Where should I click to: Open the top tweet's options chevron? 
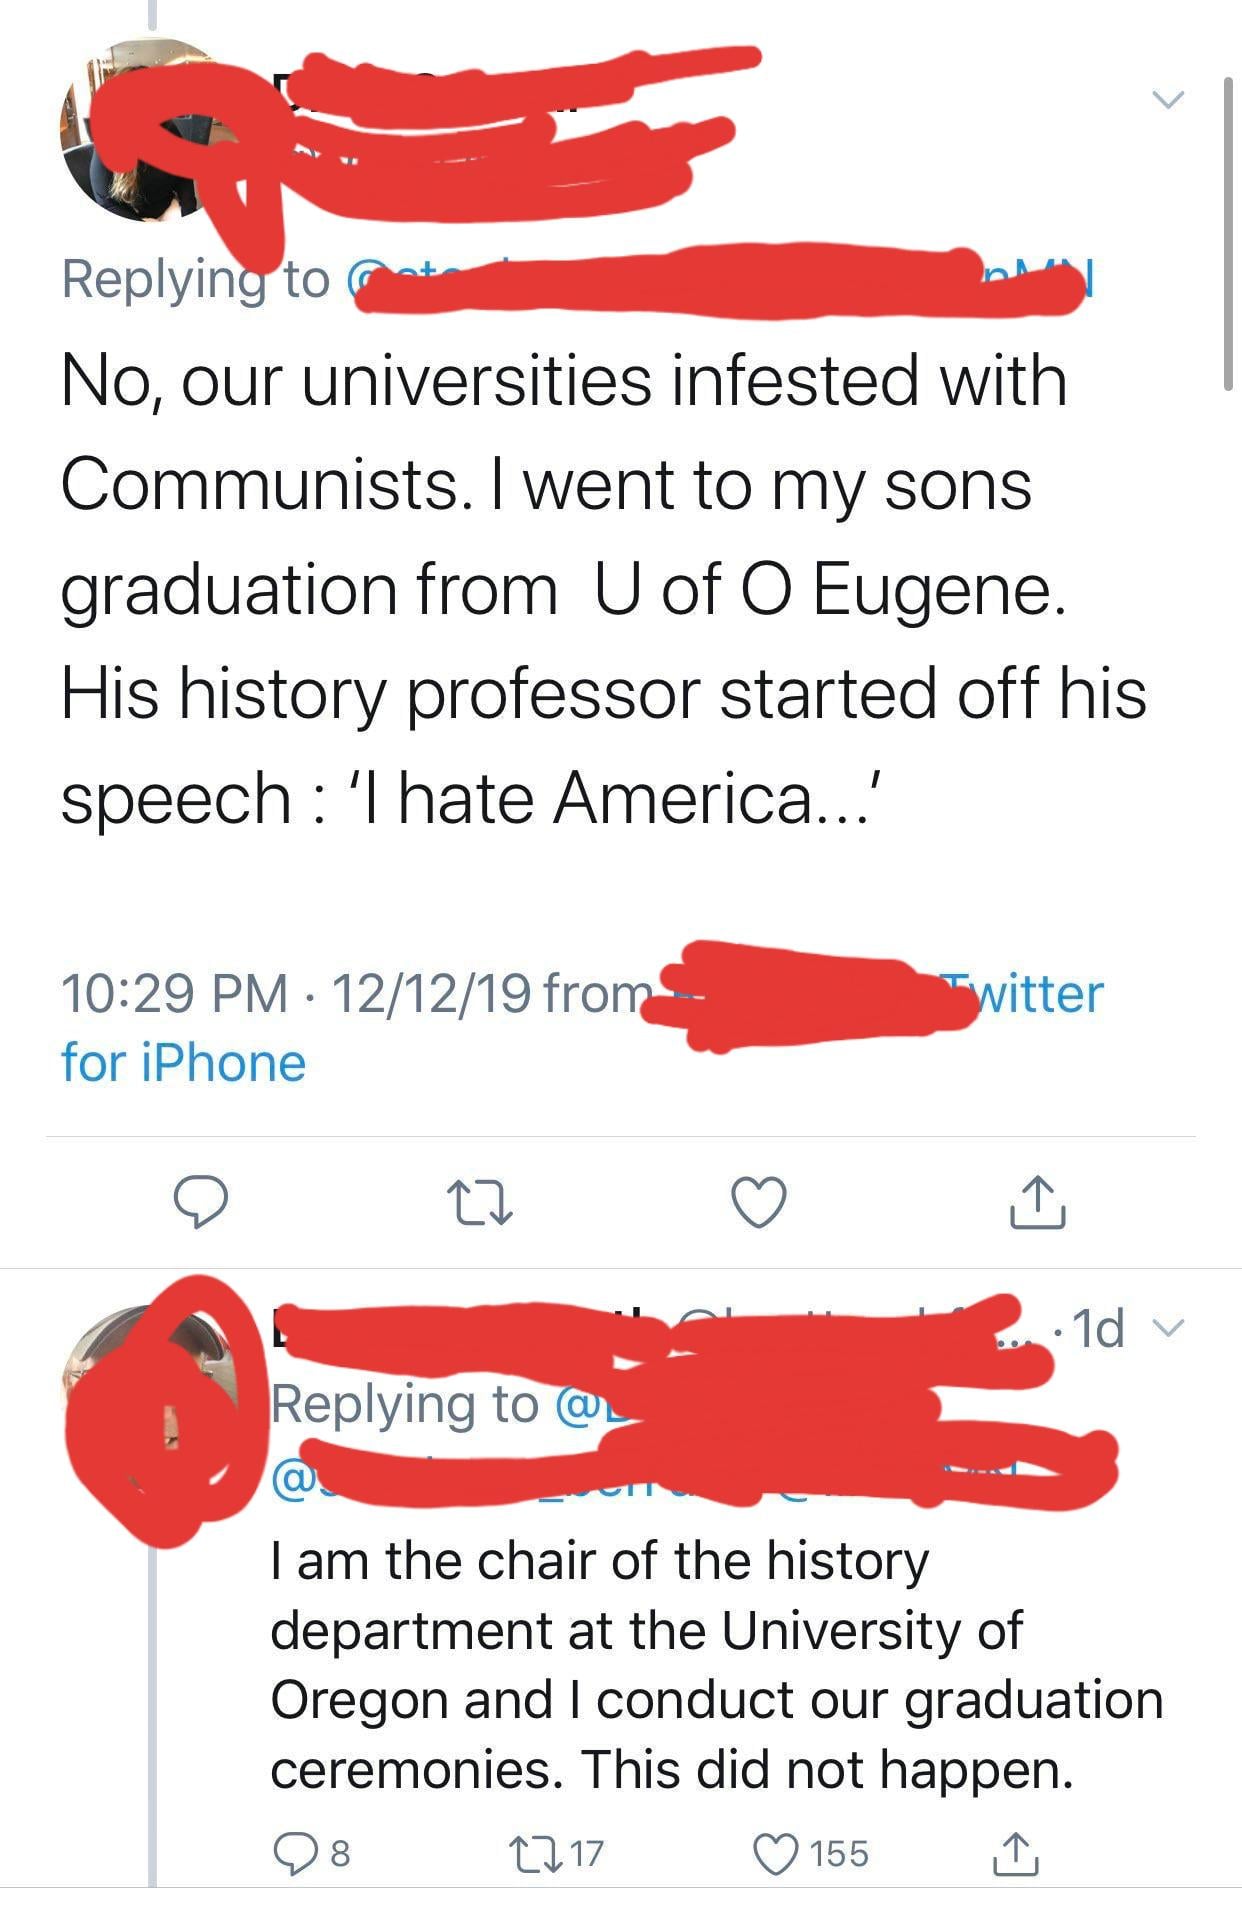[x=1166, y=100]
